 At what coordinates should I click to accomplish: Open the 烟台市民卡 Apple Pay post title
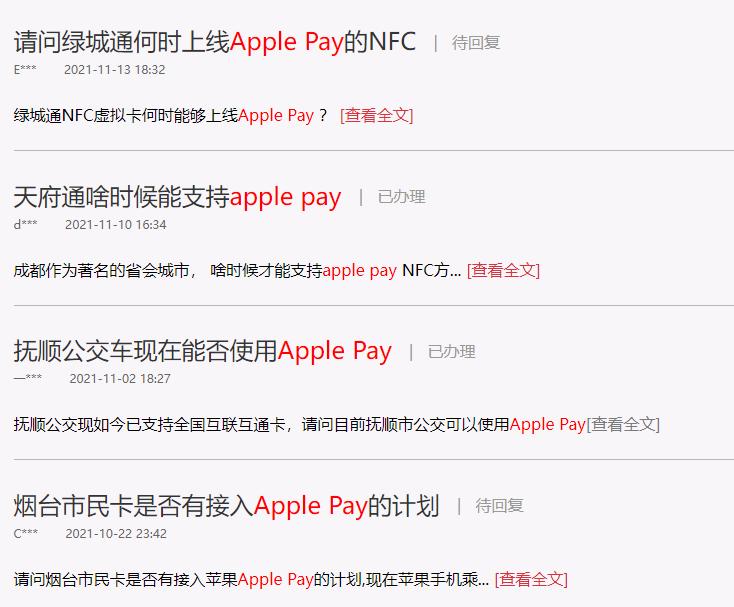[x=227, y=506]
